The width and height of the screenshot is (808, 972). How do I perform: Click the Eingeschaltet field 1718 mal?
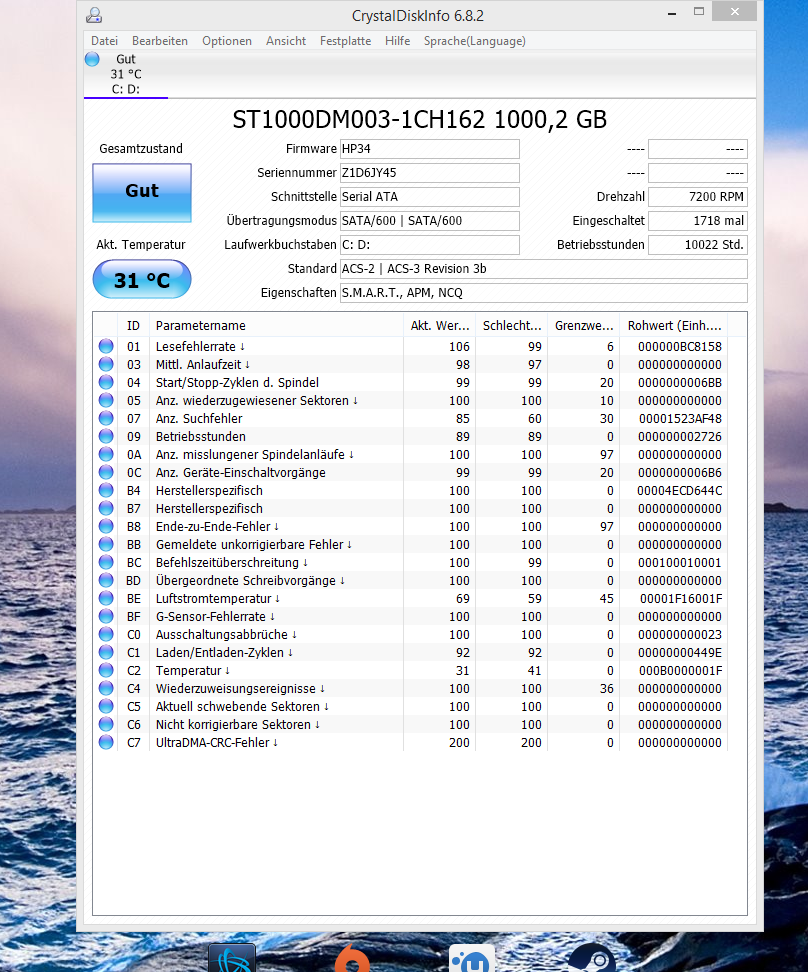tap(698, 221)
